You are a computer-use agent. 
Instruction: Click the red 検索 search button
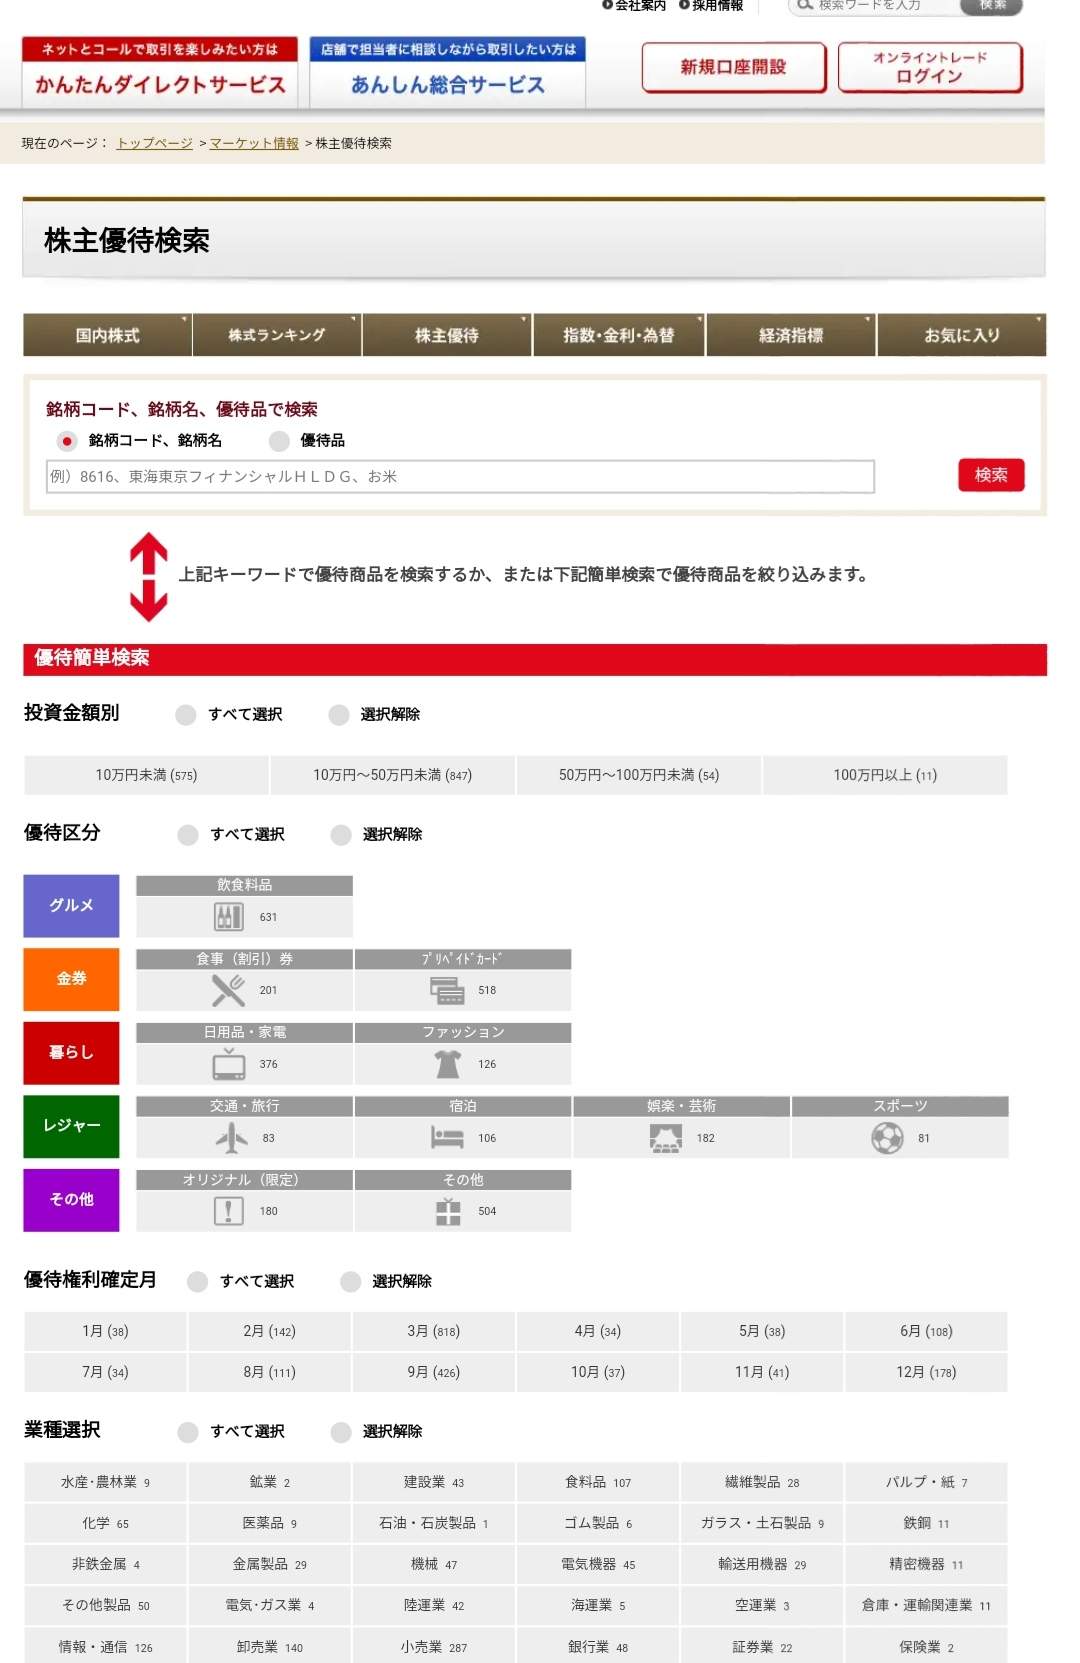990,475
